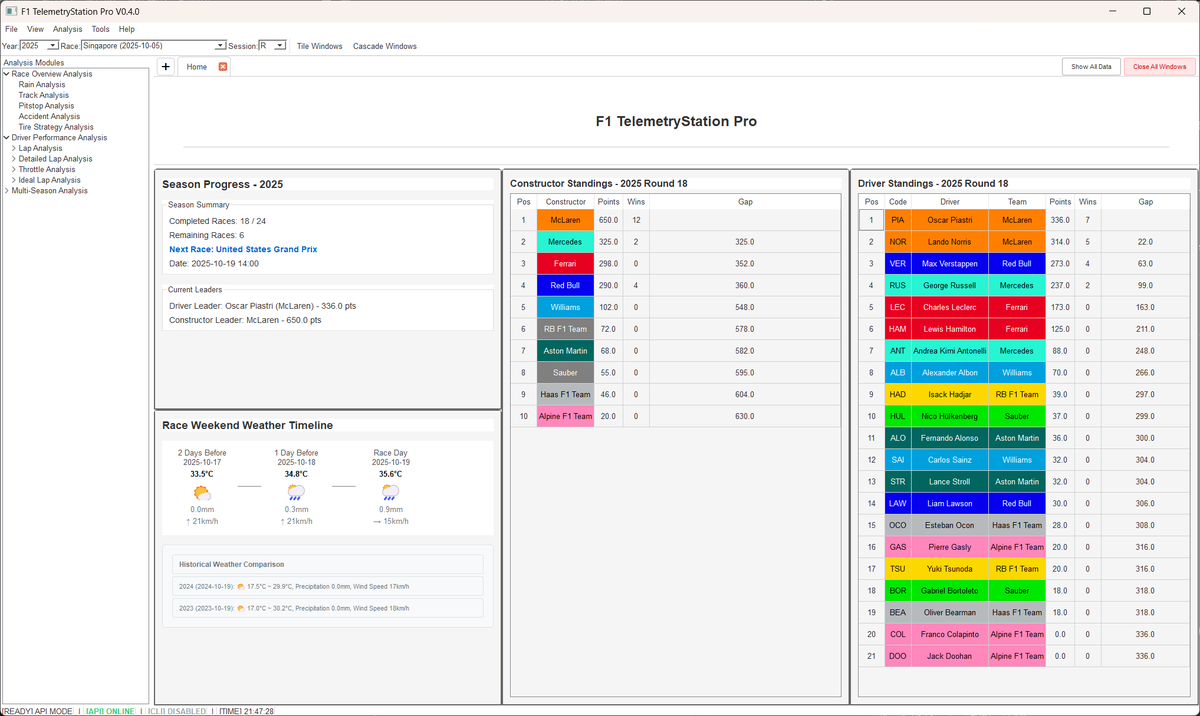The height and width of the screenshot is (716, 1200).
Task: Click the driver standings row number 21
Action: point(871,656)
